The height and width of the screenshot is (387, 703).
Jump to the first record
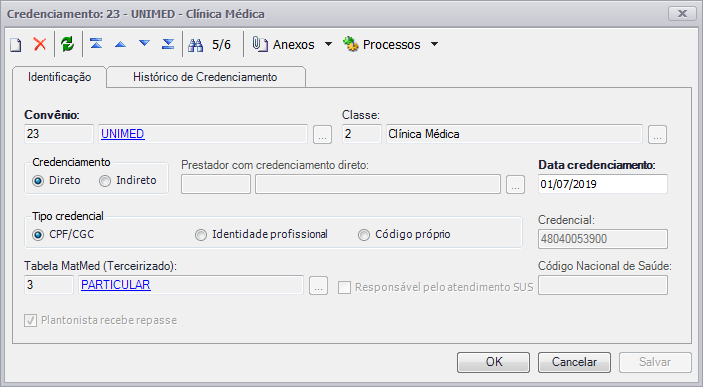pyautogui.click(x=96, y=43)
